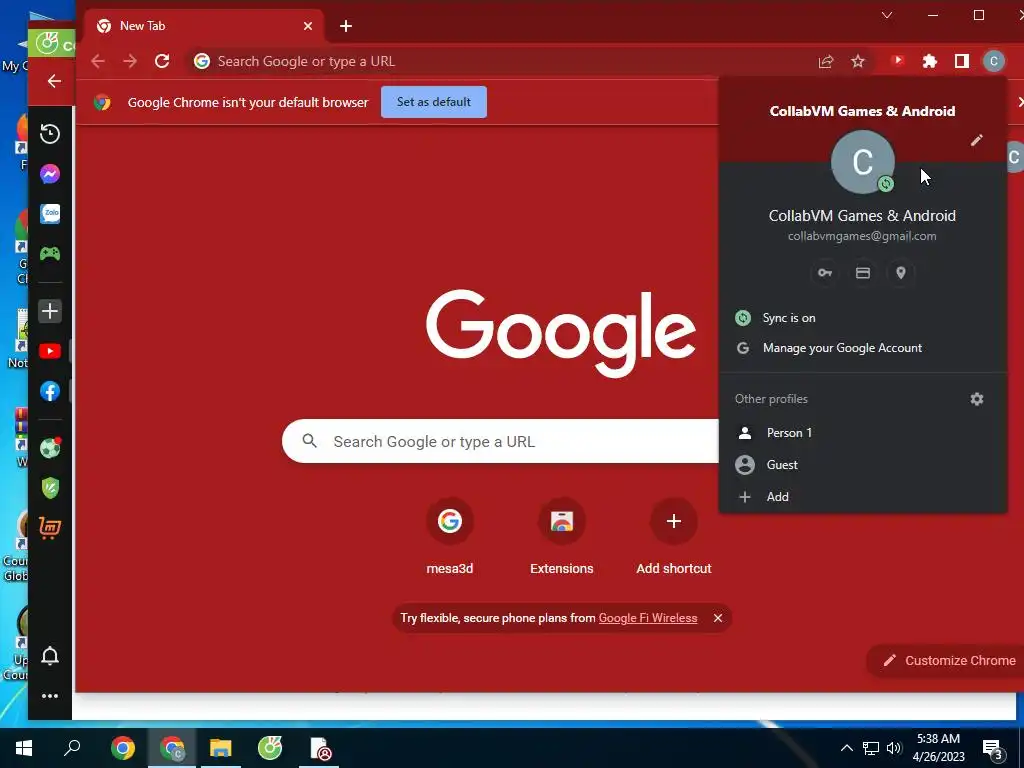Click the collabvmgames@gmail.com email text
The width and height of the screenshot is (1024, 768).
click(862, 236)
